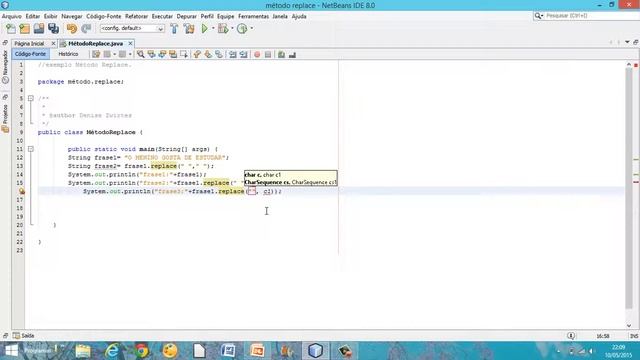
Task: Click Shift Line Right icon
Action: (243, 54)
